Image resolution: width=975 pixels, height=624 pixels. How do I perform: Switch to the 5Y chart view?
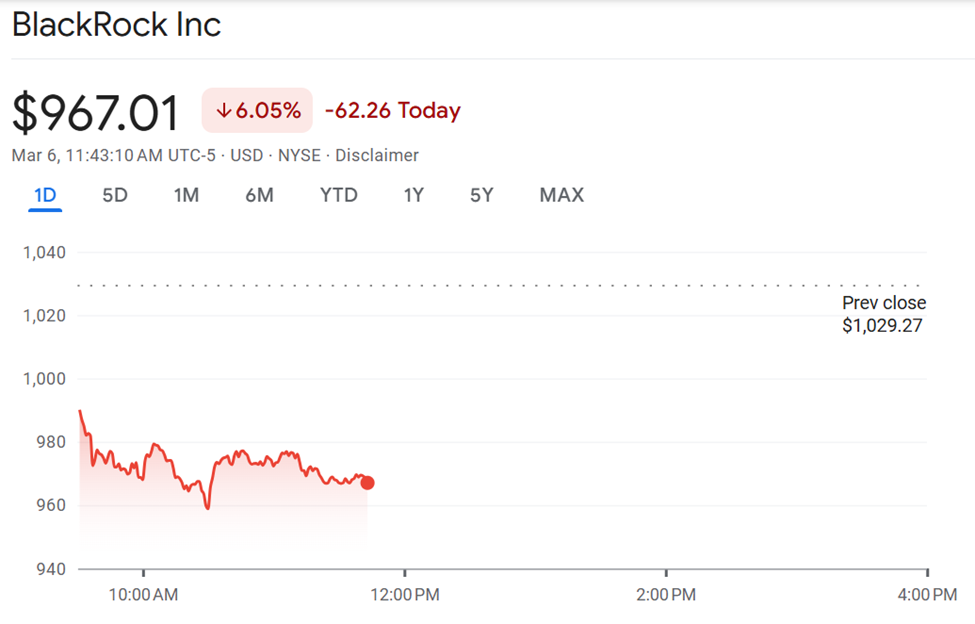481,195
